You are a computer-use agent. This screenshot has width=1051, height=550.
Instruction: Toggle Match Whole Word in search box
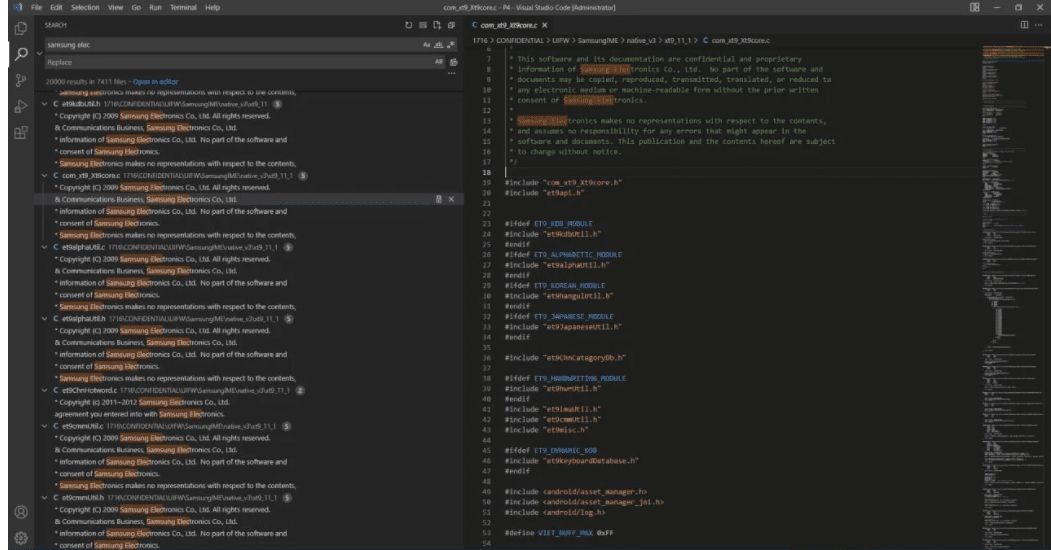click(x=438, y=45)
